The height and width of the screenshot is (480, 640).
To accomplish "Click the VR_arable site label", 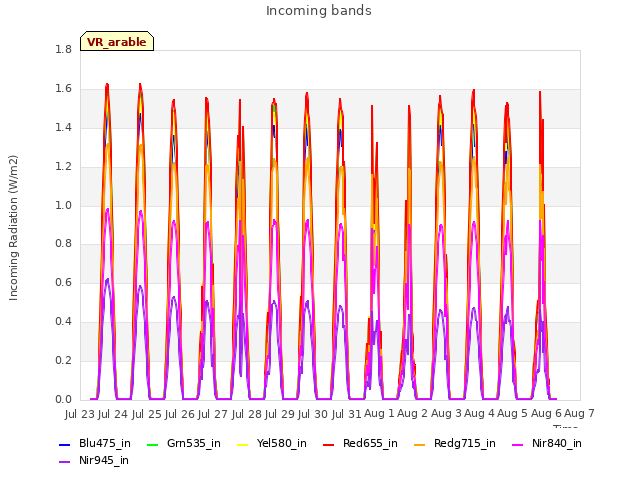I will (117, 42).
